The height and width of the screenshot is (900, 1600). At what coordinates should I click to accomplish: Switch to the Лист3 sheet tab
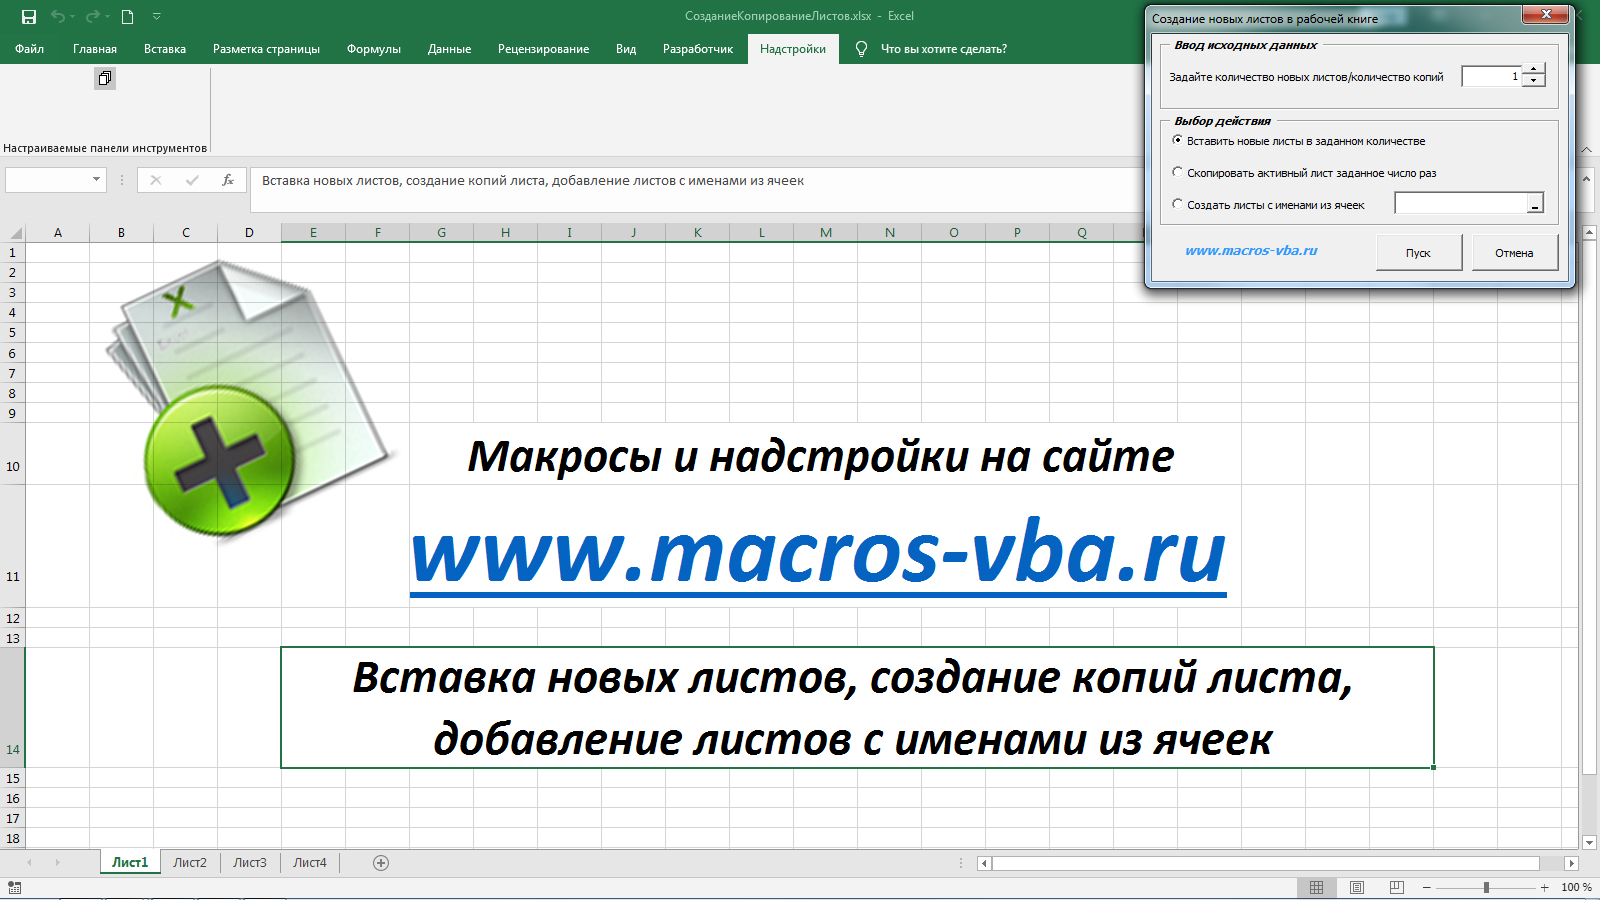pyautogui.click(x=249, y=861)
